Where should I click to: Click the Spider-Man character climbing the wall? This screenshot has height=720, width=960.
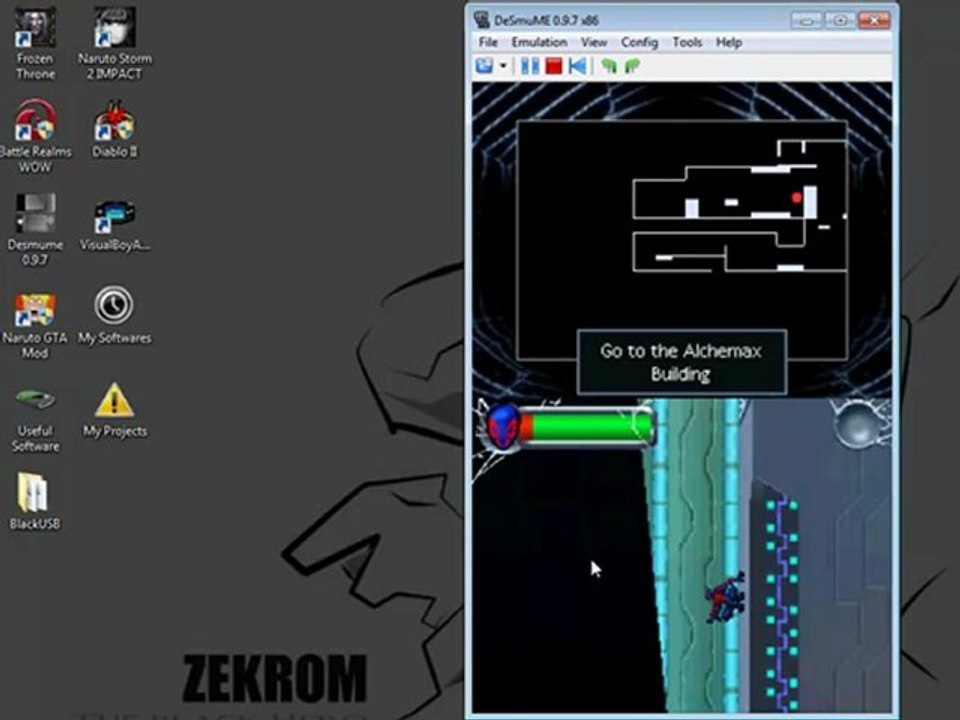coord(726,598)
